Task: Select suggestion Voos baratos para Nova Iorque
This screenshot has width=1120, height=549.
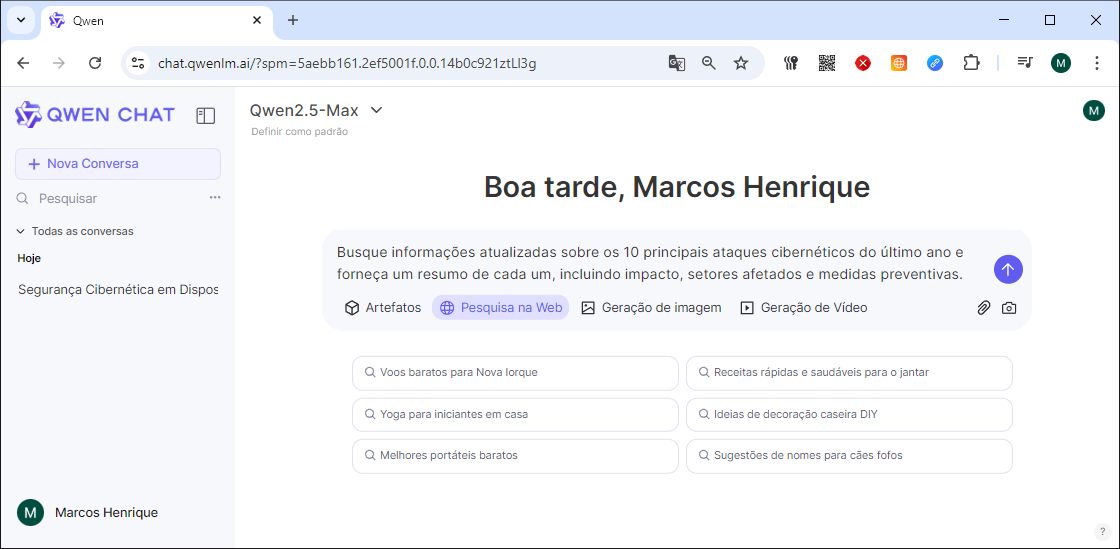Action: (x=515, y=373)
